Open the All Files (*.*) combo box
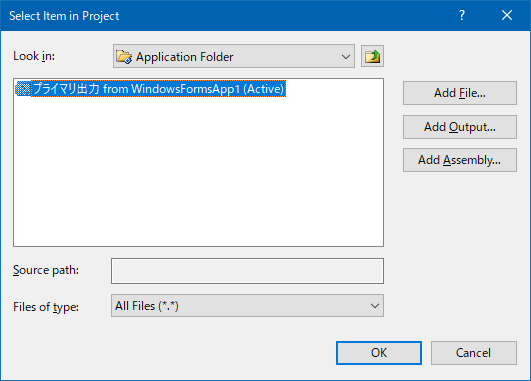Image resolution: width=531 pixels, height=381 pixels. [x=247, y=306]
